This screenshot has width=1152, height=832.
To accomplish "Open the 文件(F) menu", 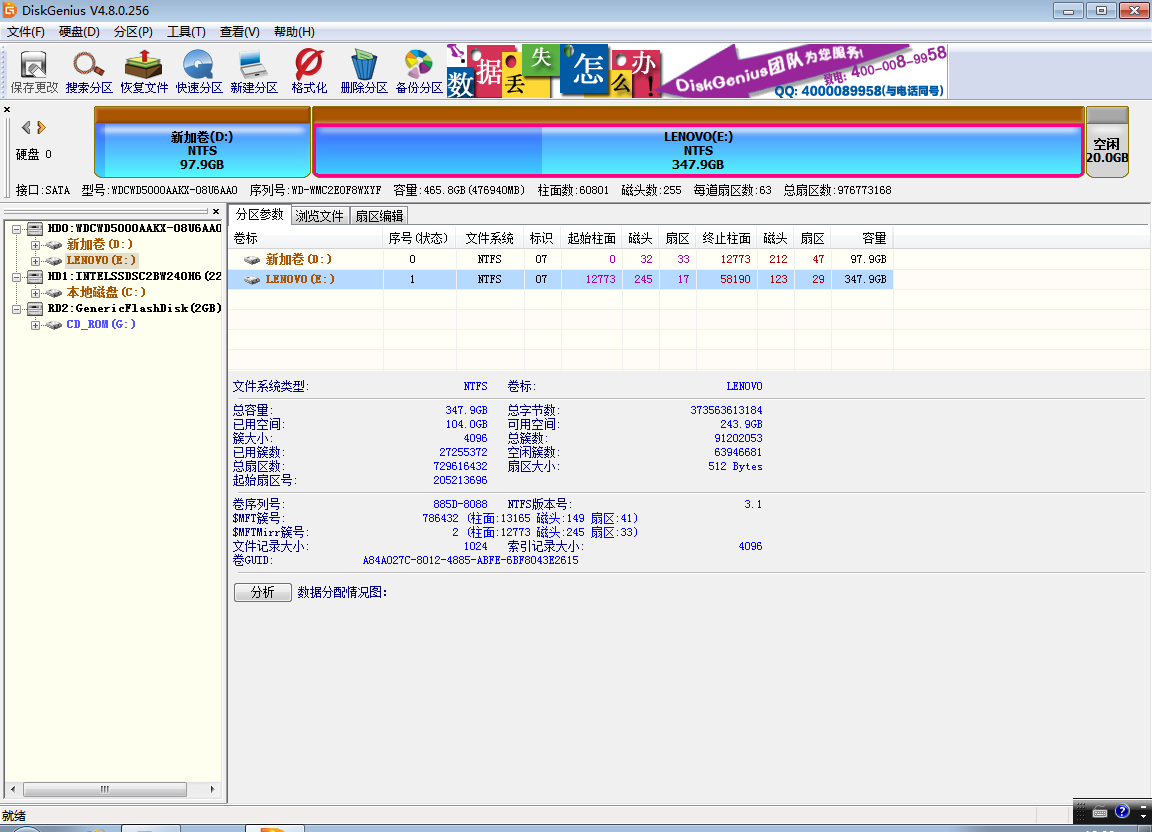I will point(26,32).
